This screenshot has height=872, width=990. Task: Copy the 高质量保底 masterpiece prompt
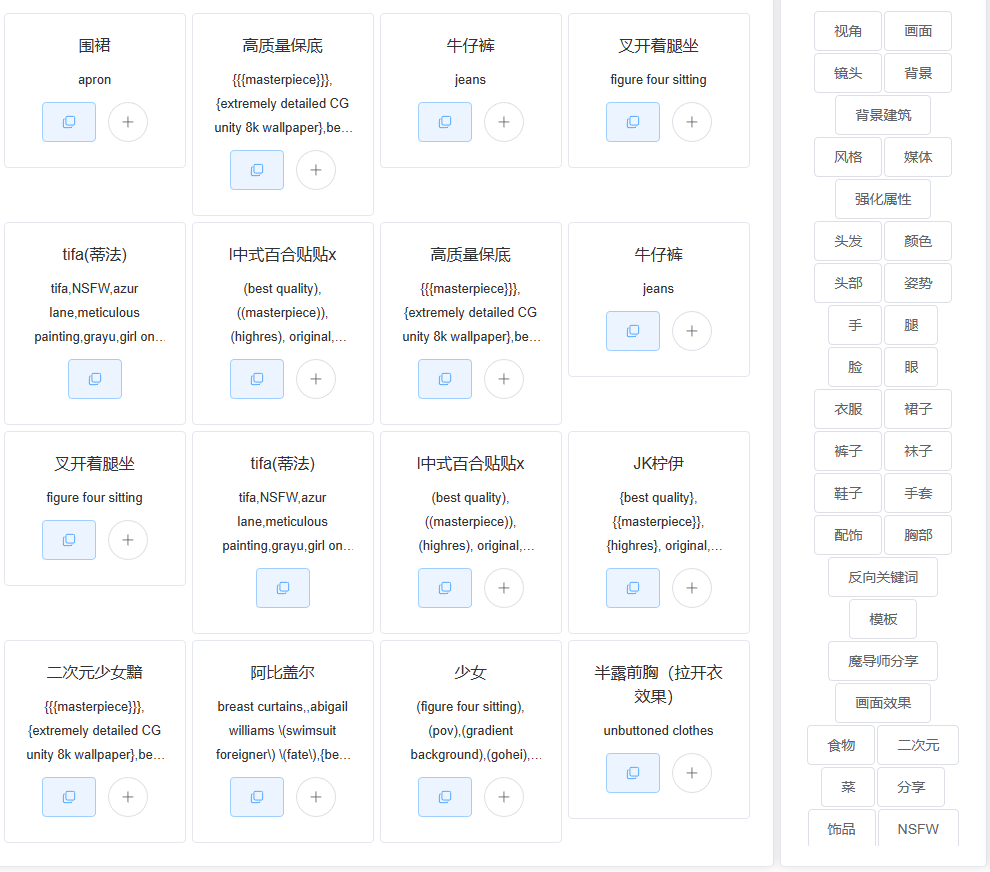click(x=257, y=170)
